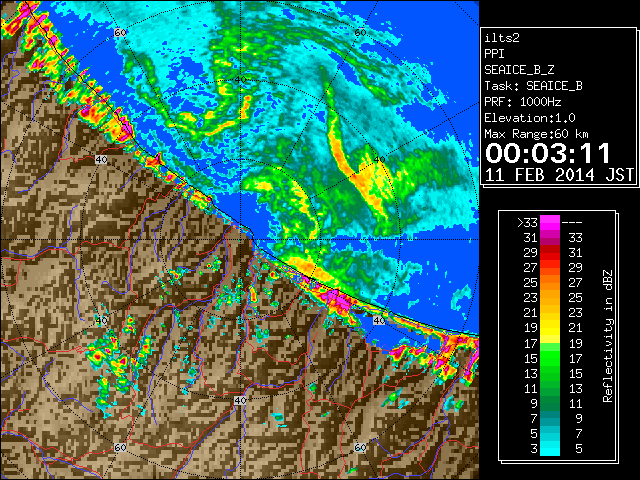Pick the bright green legend band
Screen dimensions: 640x480
pyautogui.click(x=550, y=358)
